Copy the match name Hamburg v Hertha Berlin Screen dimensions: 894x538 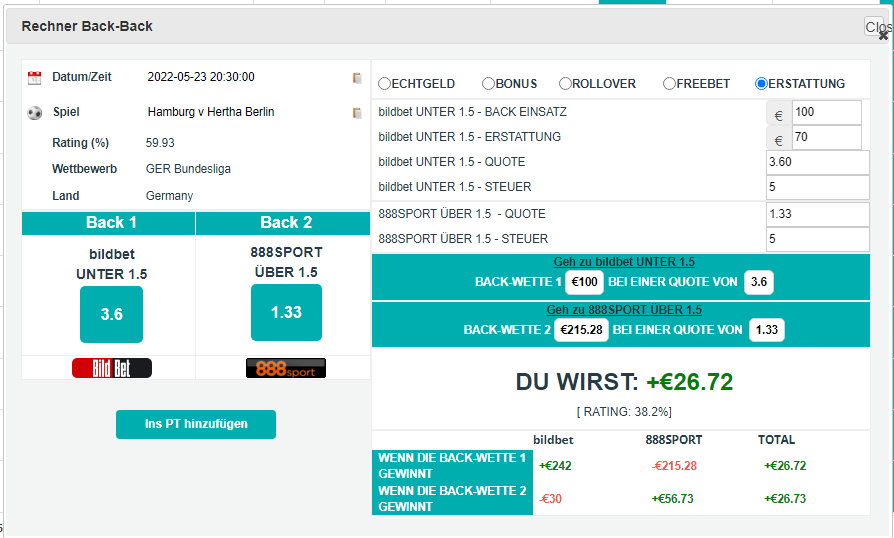point(357,113)
